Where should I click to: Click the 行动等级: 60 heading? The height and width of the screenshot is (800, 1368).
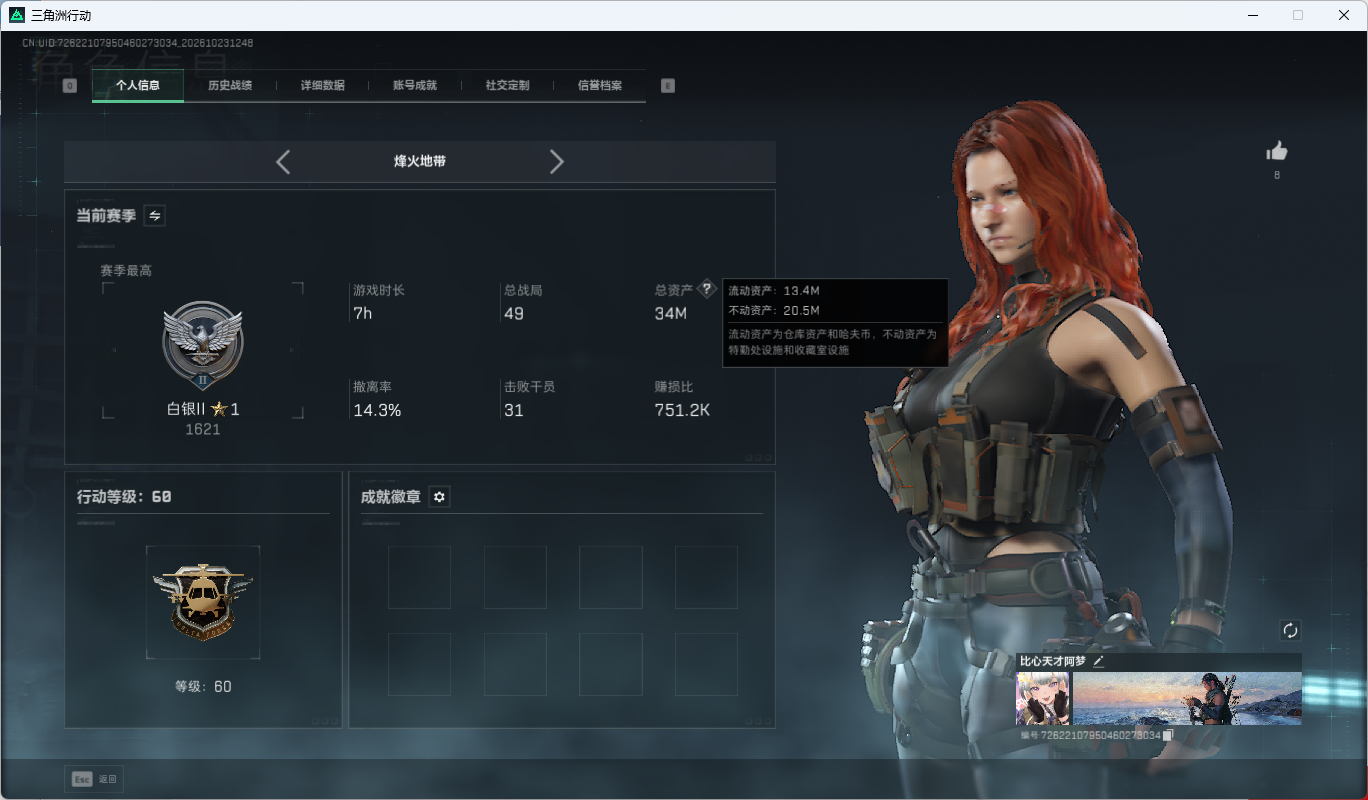(124, 496)
